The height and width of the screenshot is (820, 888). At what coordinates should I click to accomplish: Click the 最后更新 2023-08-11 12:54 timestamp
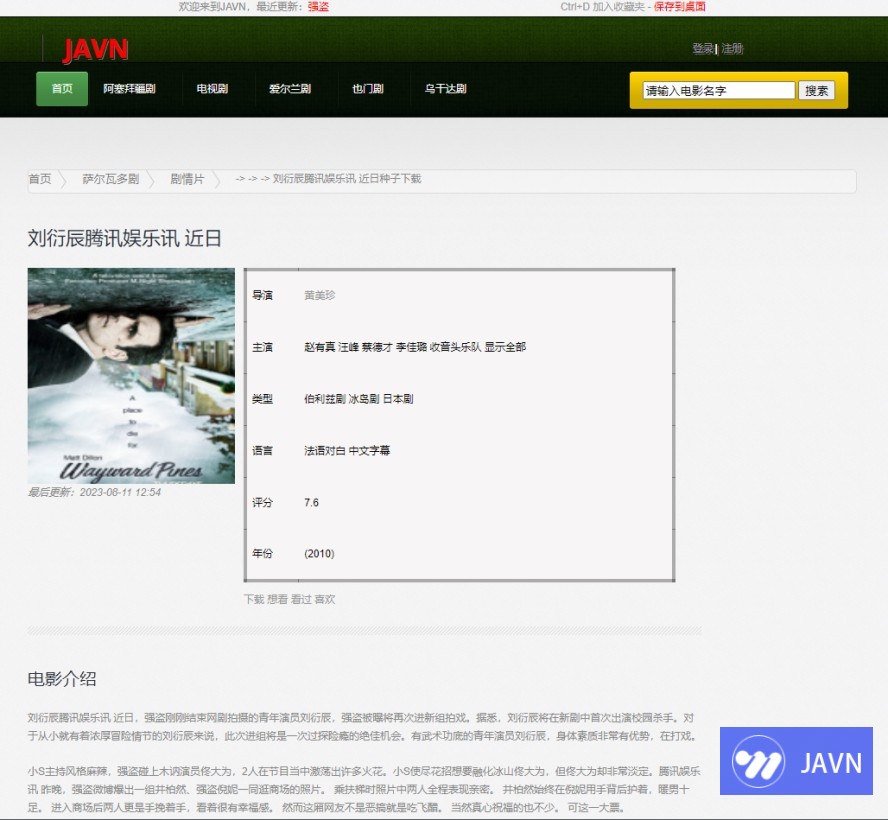(95, 492)
